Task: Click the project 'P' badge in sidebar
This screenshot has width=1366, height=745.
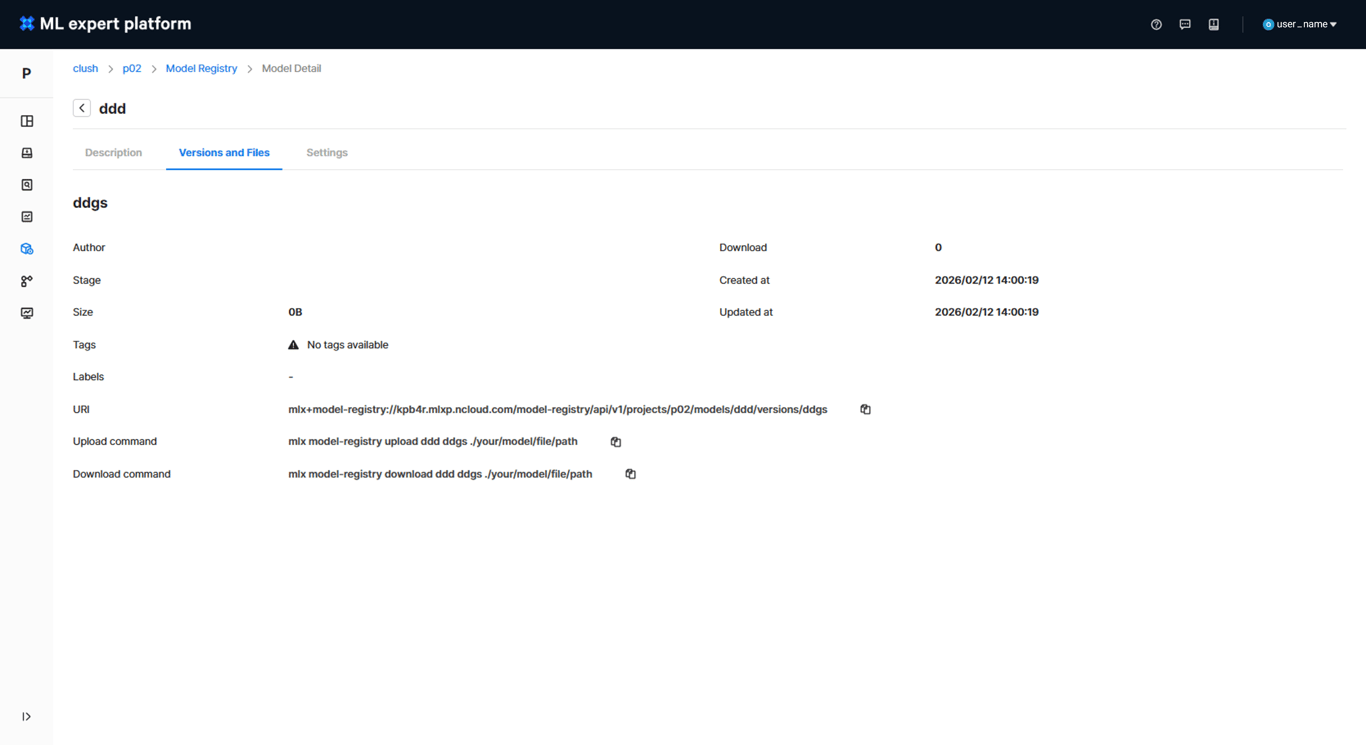Action: pyautogui.click(x=27, y=73)
